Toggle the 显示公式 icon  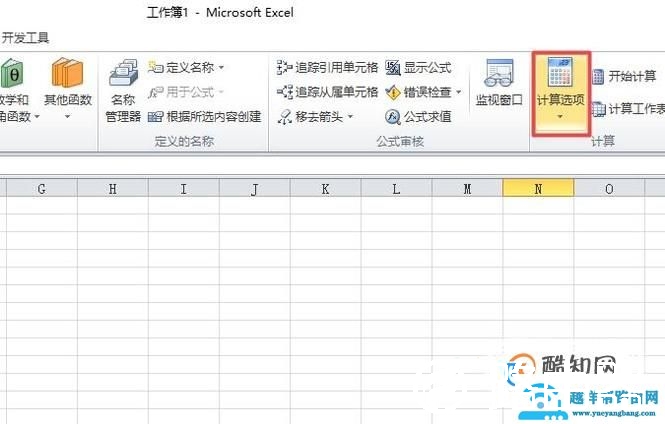click(x=393, y=67)
